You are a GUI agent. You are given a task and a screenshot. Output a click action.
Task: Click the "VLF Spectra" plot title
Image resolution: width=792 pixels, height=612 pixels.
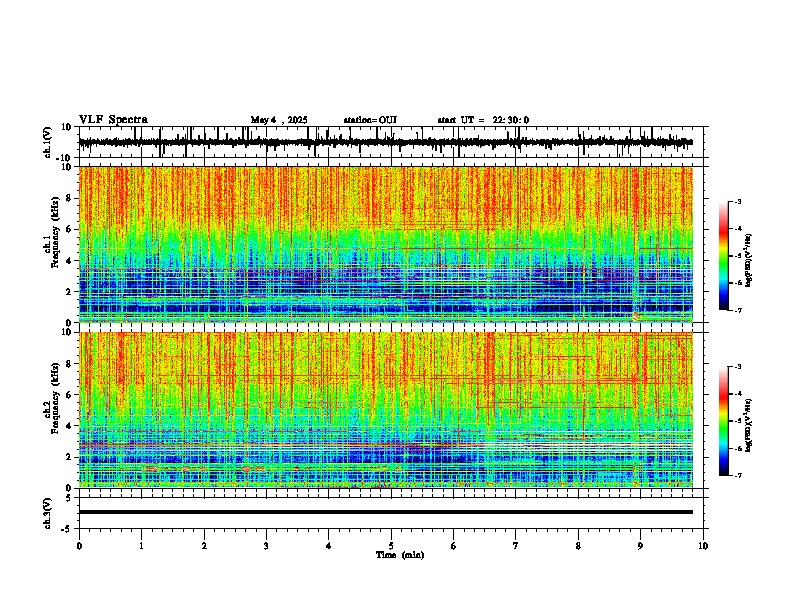tap(113, 119)
